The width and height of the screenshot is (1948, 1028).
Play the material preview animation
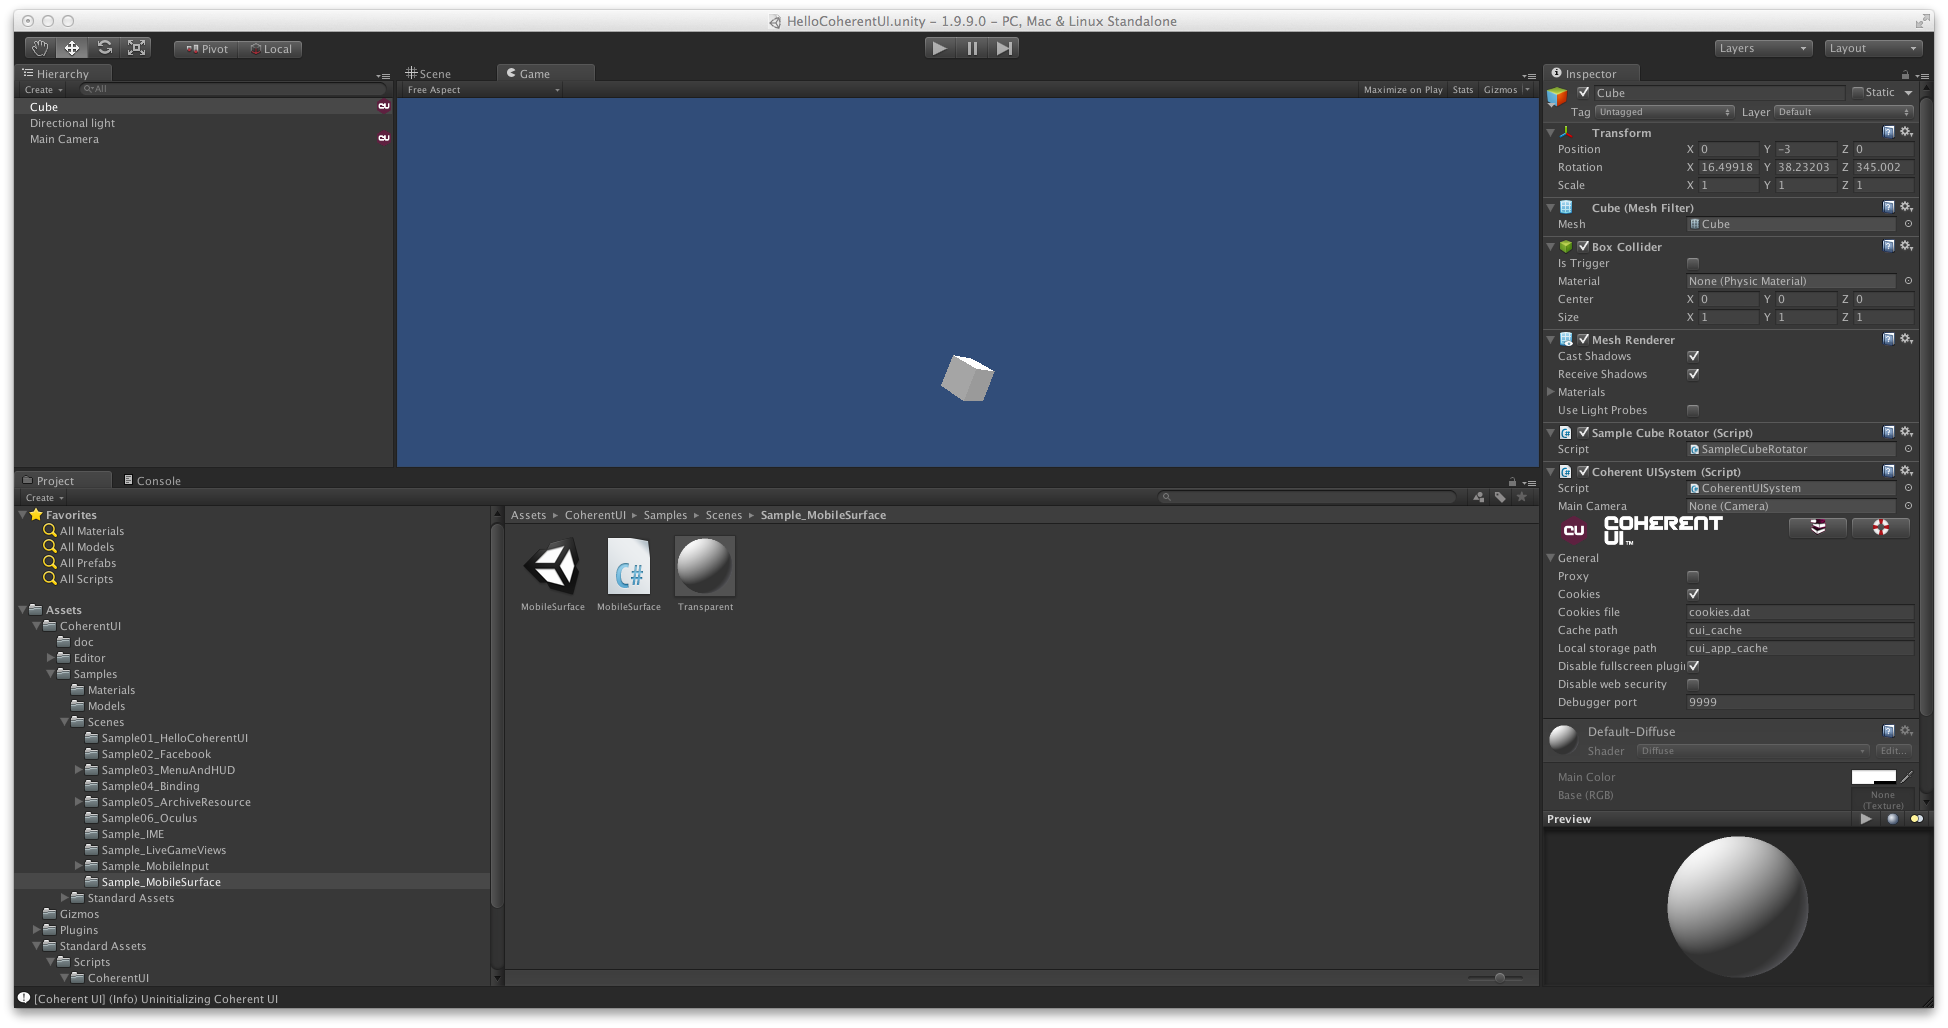(x=1866, y=819)
